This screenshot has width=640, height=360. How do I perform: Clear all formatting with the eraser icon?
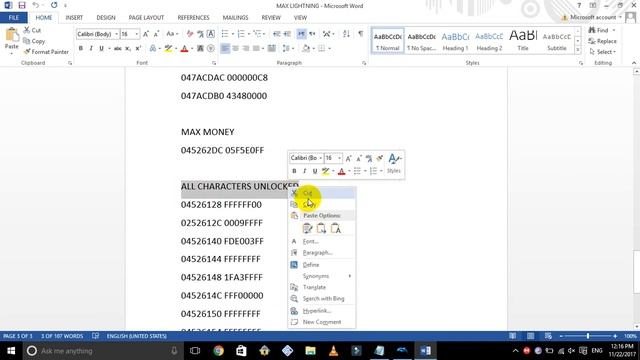pos(190,34)
